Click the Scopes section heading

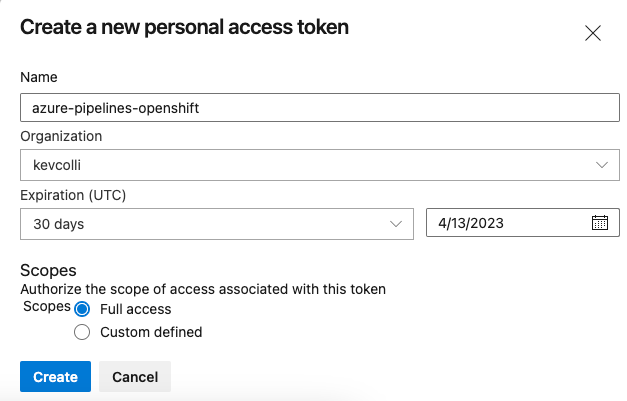click(48, 271)
